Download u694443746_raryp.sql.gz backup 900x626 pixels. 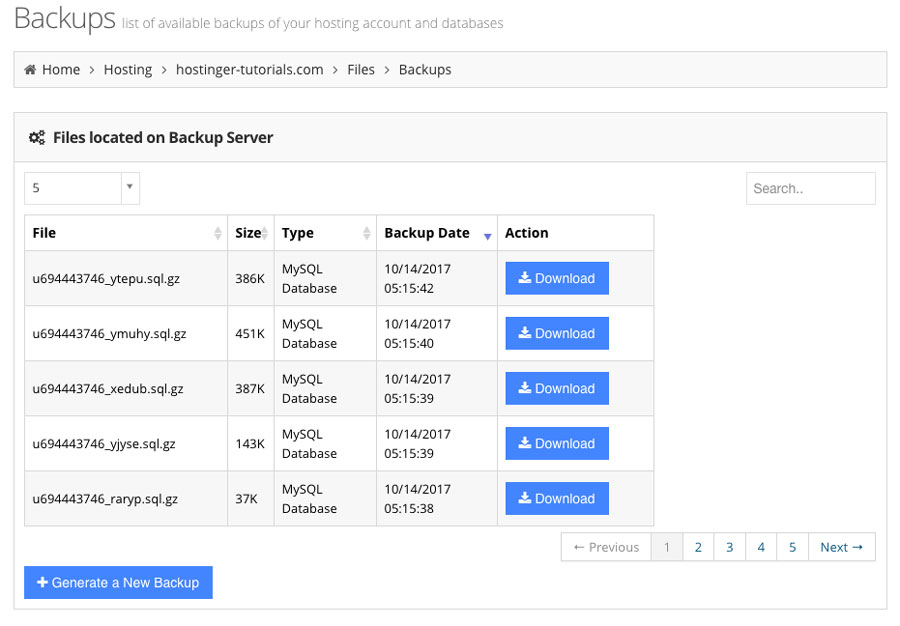tap(557, 499)
